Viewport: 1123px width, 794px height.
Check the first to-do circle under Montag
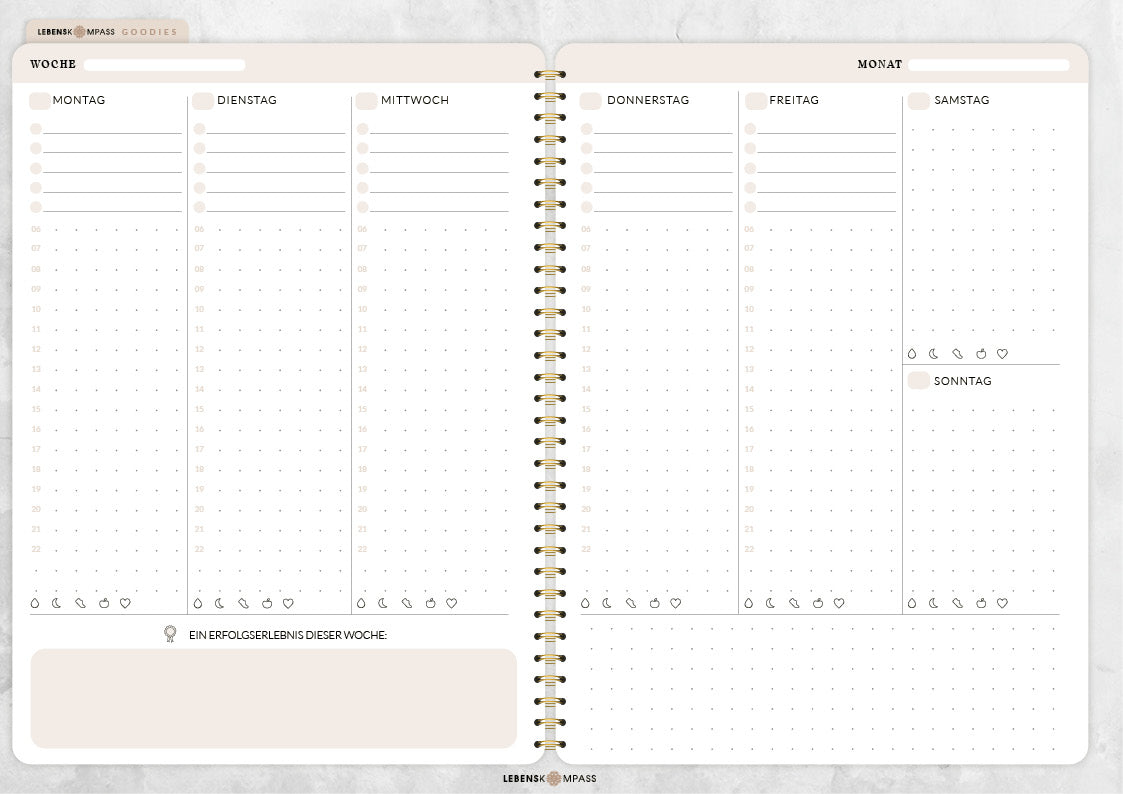point(36,129)
